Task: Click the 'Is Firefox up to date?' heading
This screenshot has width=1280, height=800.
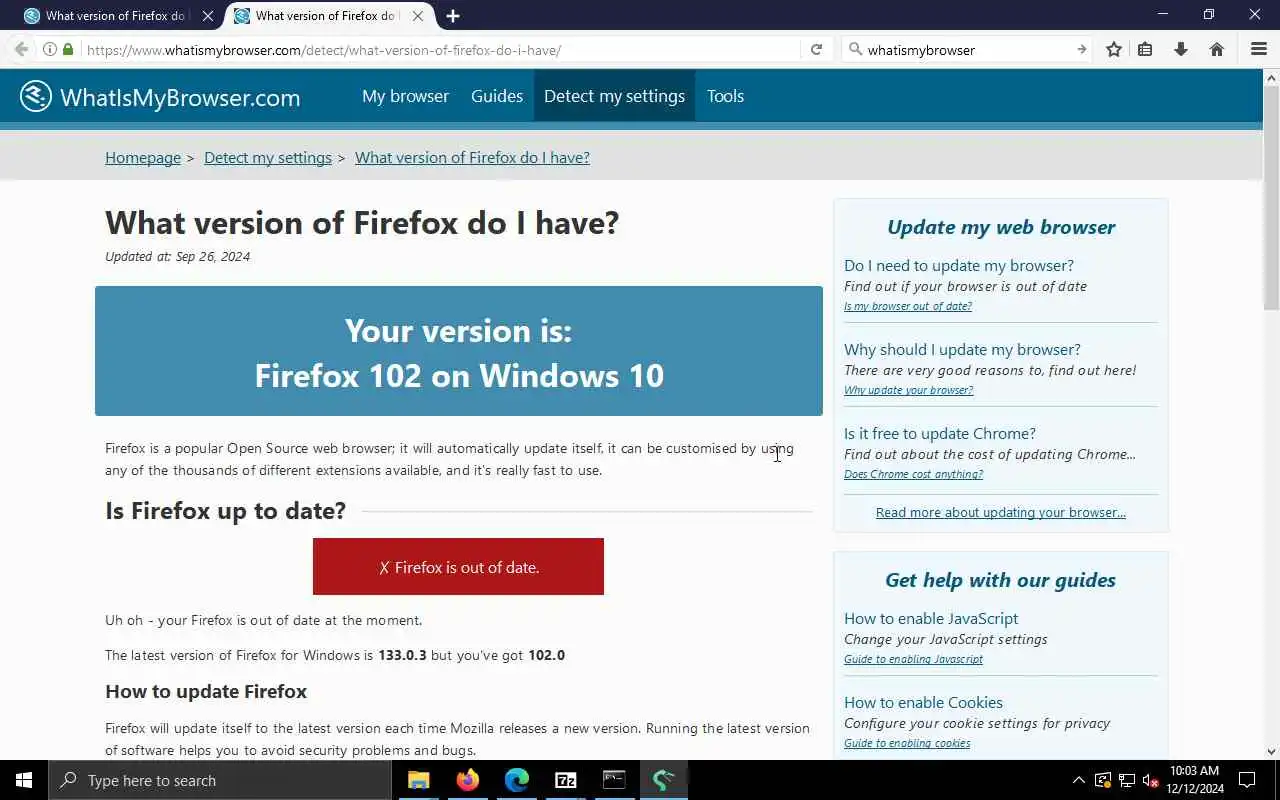Action: (225, 510)
